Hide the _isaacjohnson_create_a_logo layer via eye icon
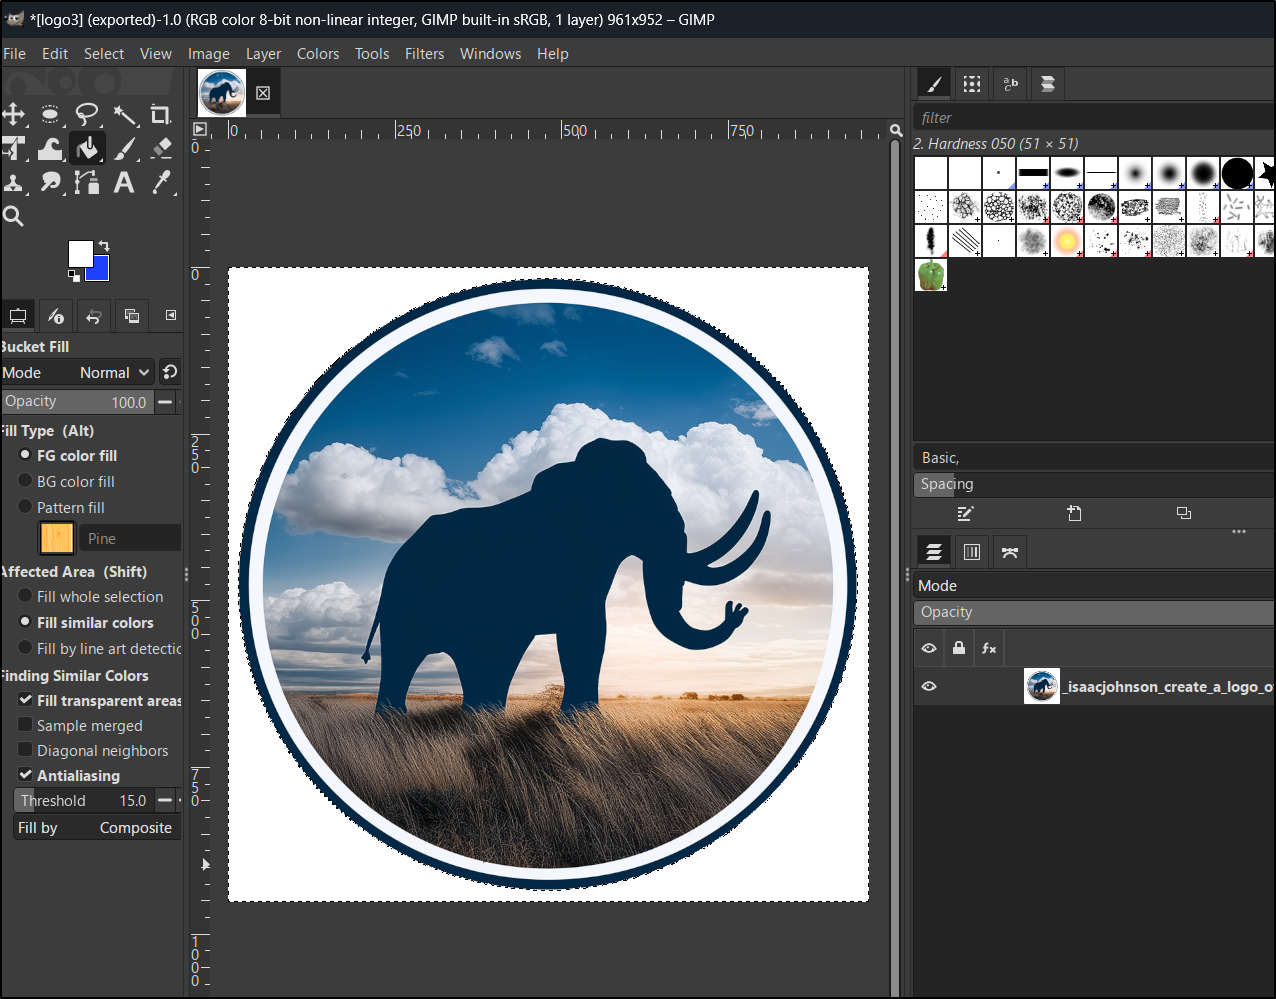 tap(929, 686)
